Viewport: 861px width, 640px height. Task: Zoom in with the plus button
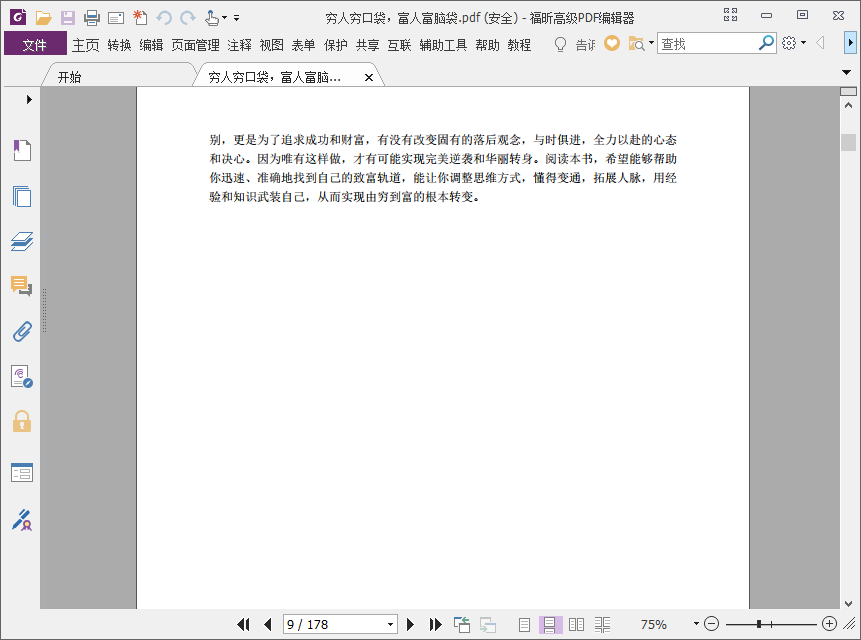830,624
